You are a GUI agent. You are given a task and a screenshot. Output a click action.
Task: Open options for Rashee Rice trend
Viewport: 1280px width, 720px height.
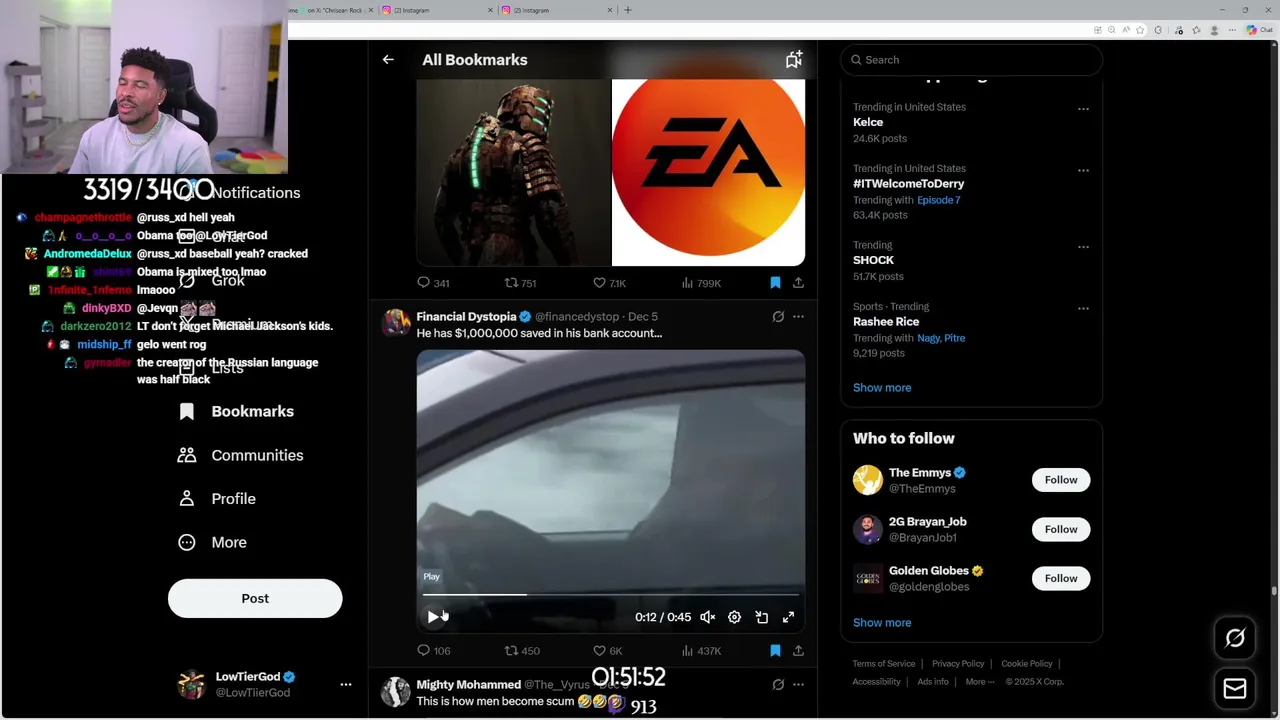(x=1083, y=309)
